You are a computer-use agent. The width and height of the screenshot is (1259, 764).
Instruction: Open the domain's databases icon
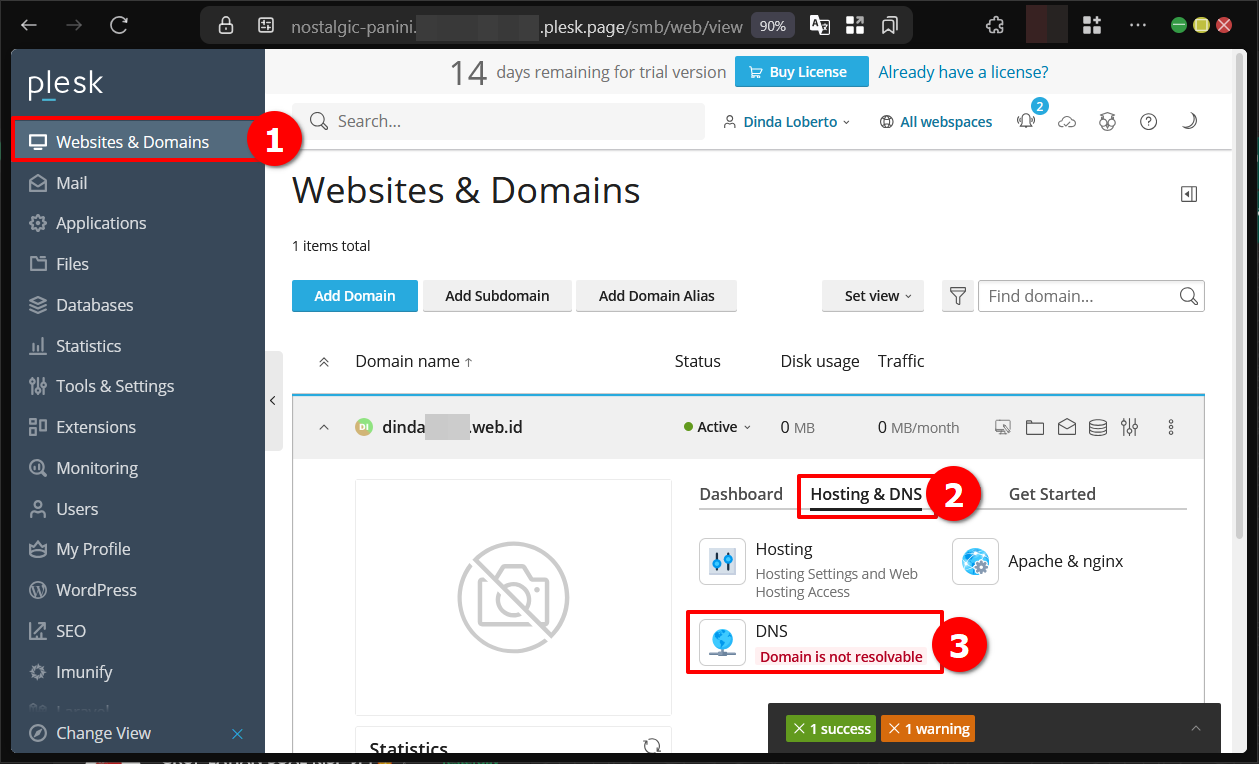point(1098,428)
